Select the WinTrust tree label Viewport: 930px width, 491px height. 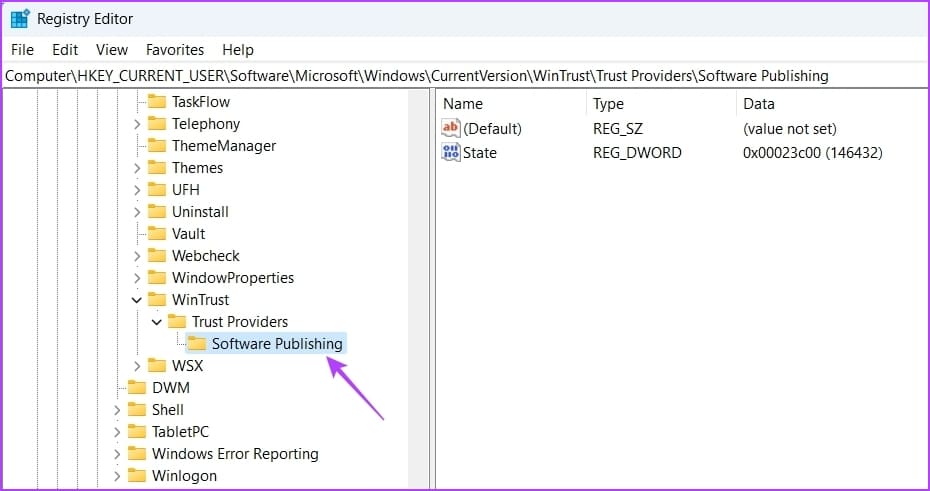click(200, 299)
